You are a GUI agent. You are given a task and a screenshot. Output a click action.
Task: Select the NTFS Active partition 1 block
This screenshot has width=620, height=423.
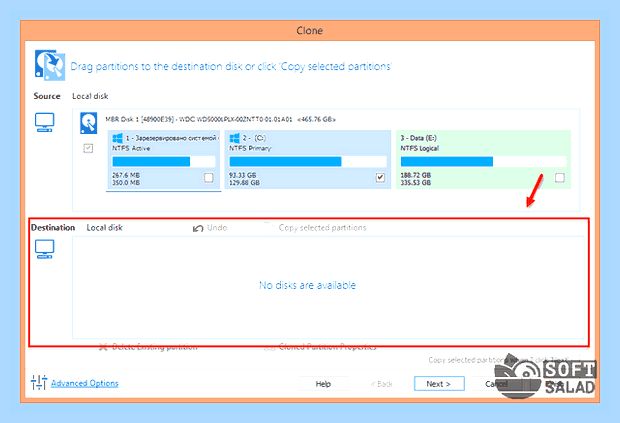pyautogui.click(x=164, y=159)
